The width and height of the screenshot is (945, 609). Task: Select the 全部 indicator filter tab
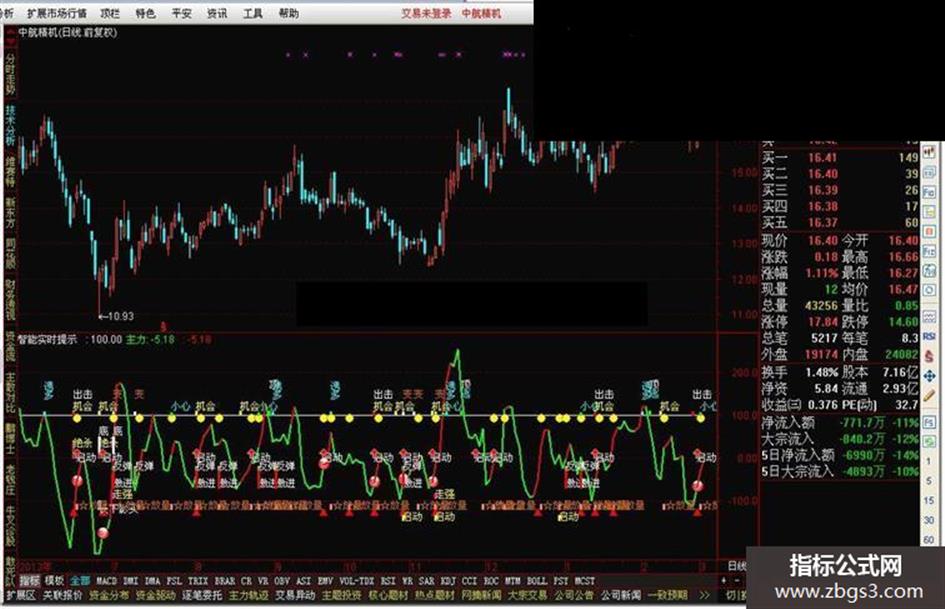[80, 581]
